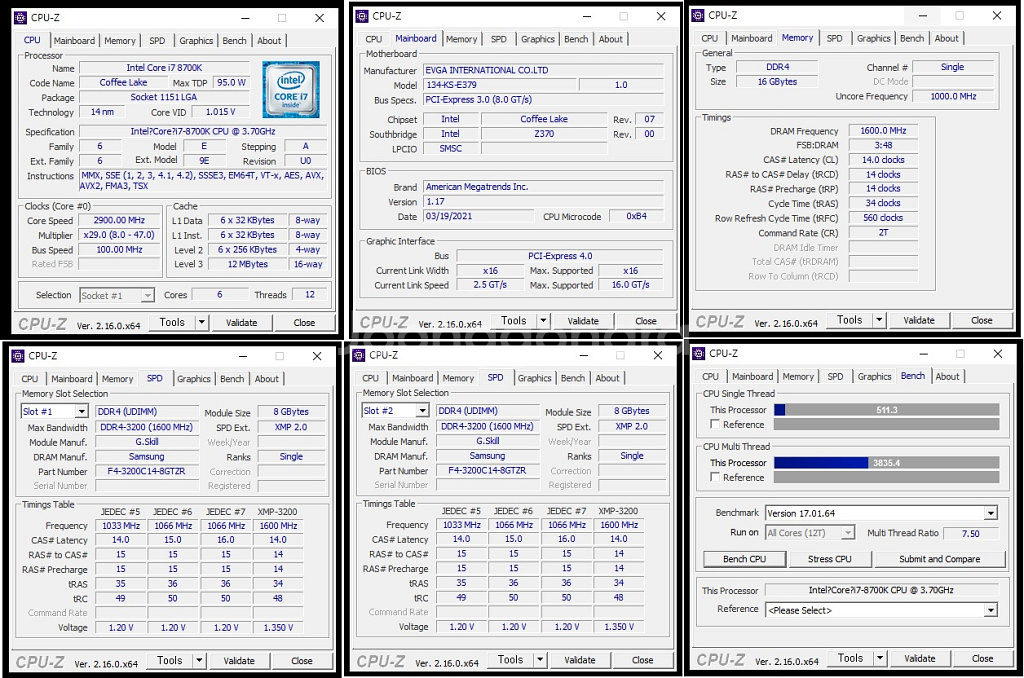The width and height of the screenshot is (1024, 678).
Task: Click manufacturer EVGA INTERNATIONAL CO.LTD
Action: 543,70
